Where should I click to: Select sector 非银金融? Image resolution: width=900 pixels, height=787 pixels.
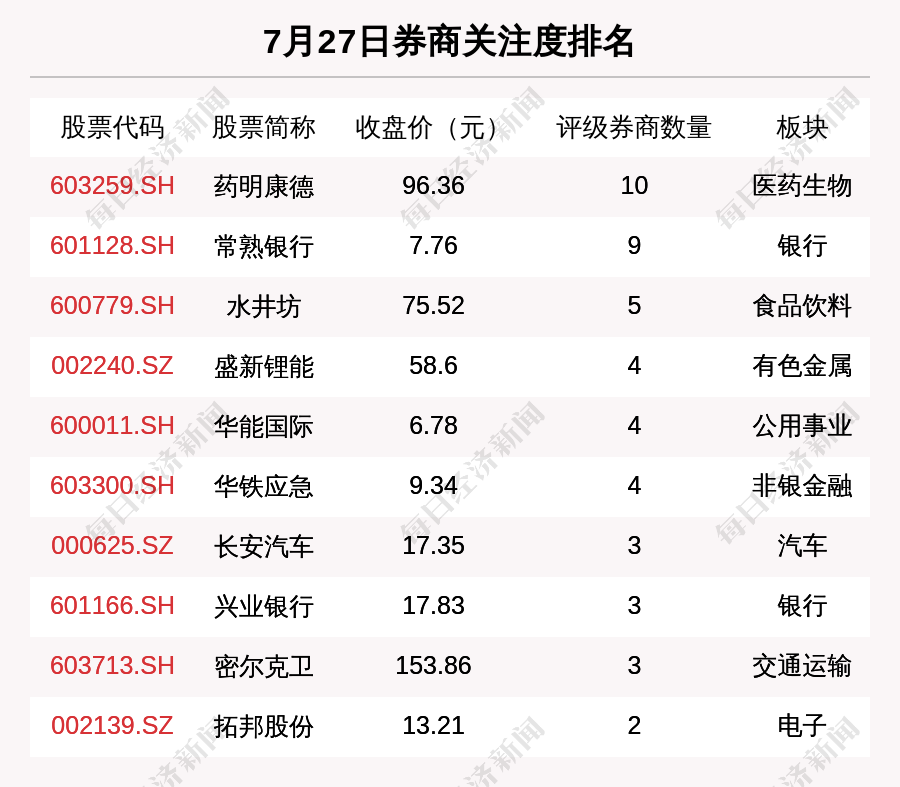pyautogui.click(x=802, y=486)
